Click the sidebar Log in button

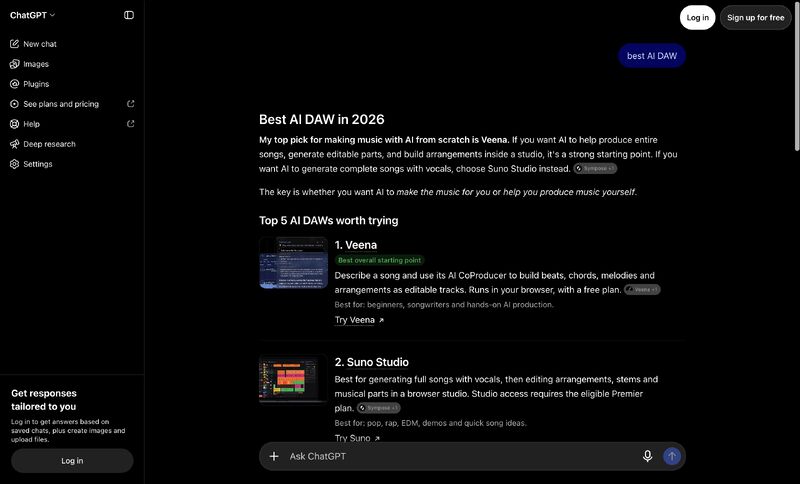(x=72, y=461)
